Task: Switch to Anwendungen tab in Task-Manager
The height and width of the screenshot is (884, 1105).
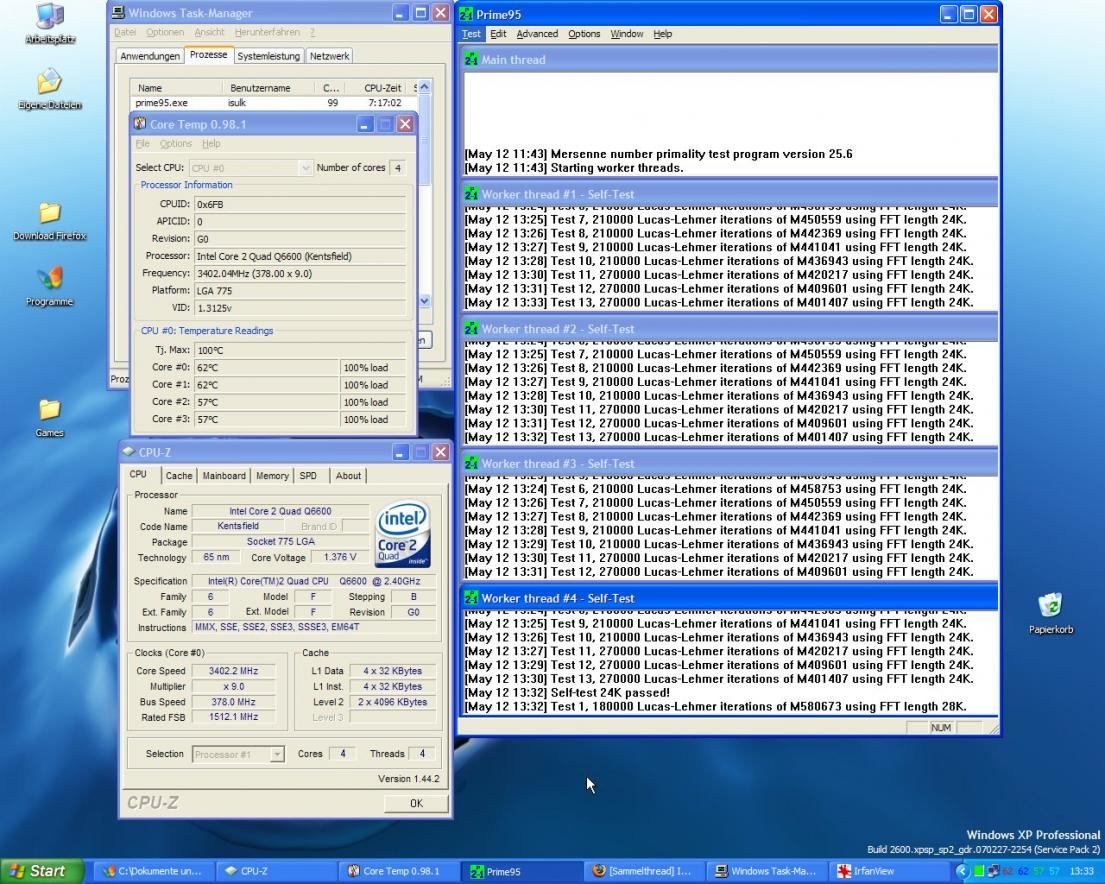Action: 150,56
